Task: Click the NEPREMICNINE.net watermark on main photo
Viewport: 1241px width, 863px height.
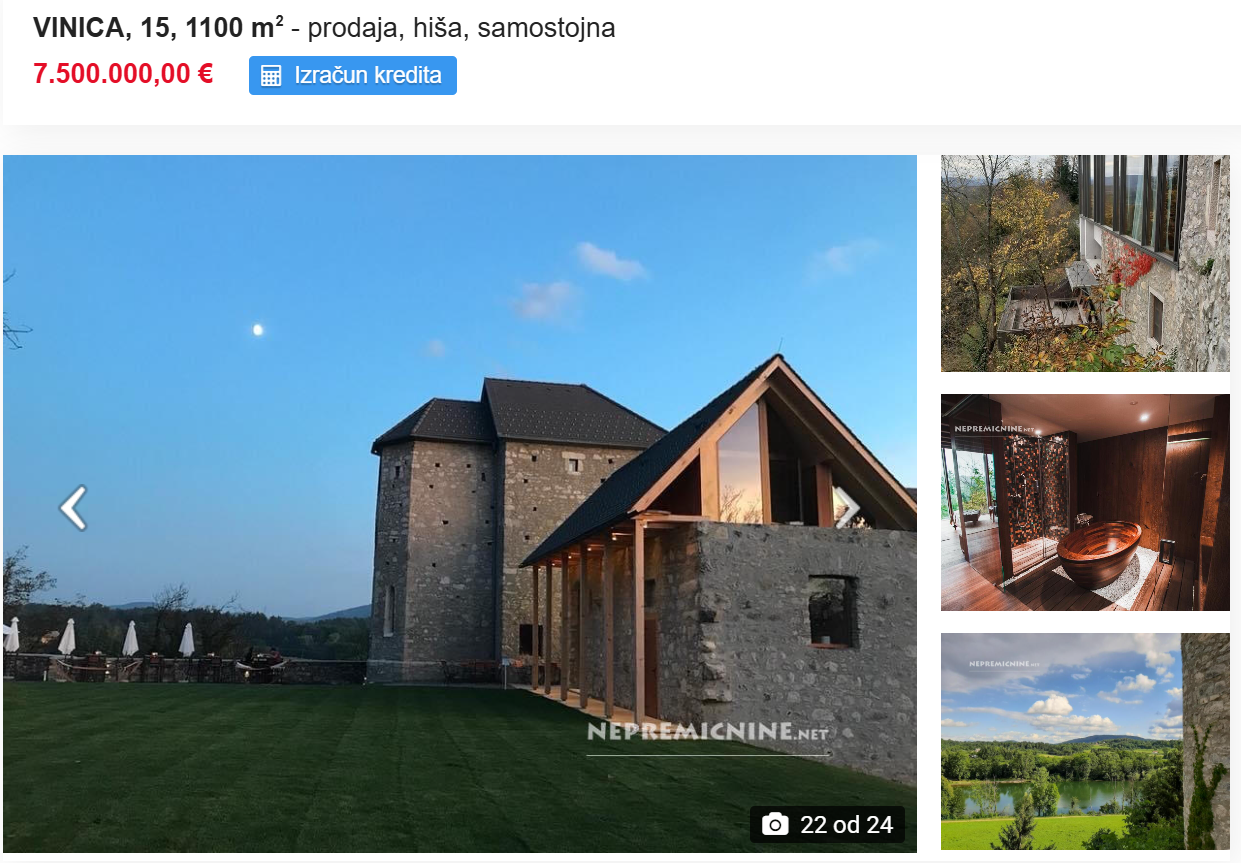Action: pos(708,732)
